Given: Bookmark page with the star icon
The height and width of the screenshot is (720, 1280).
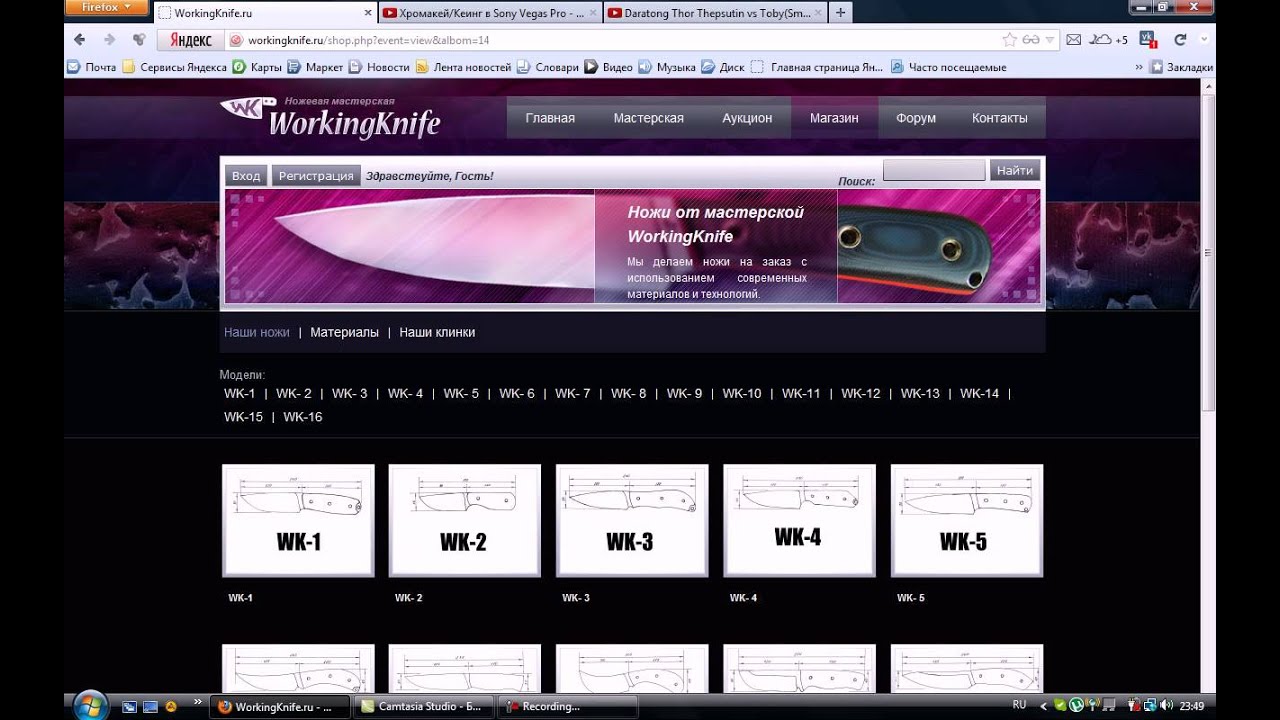Looking at the screenshot, I should click(1010, 40).
